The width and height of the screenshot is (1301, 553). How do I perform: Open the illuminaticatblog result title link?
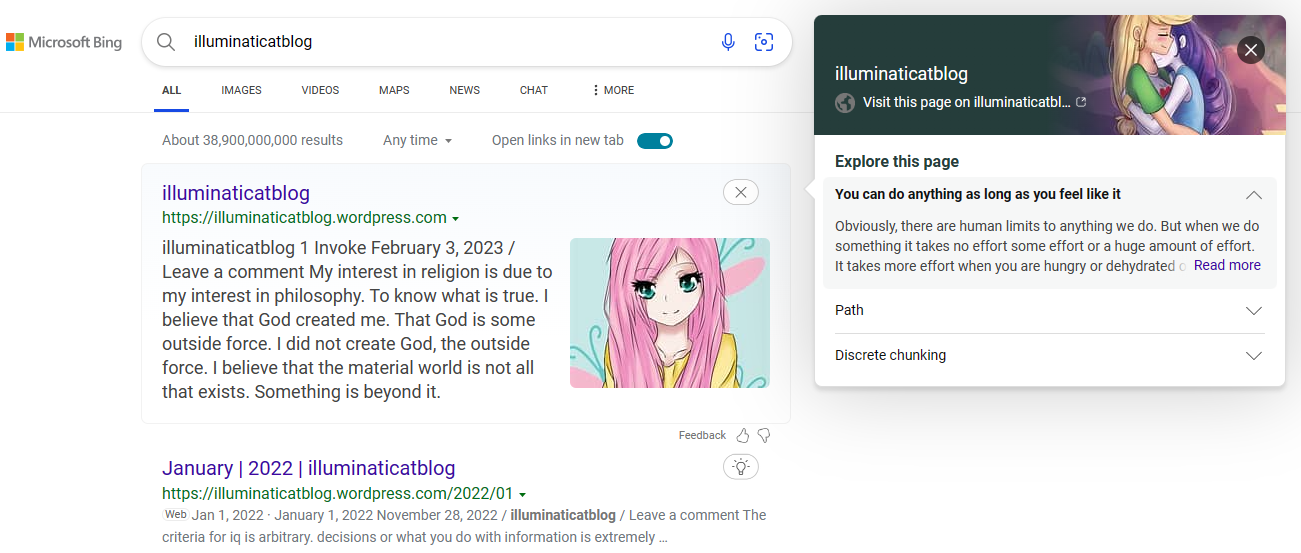(x=236, y=193)
